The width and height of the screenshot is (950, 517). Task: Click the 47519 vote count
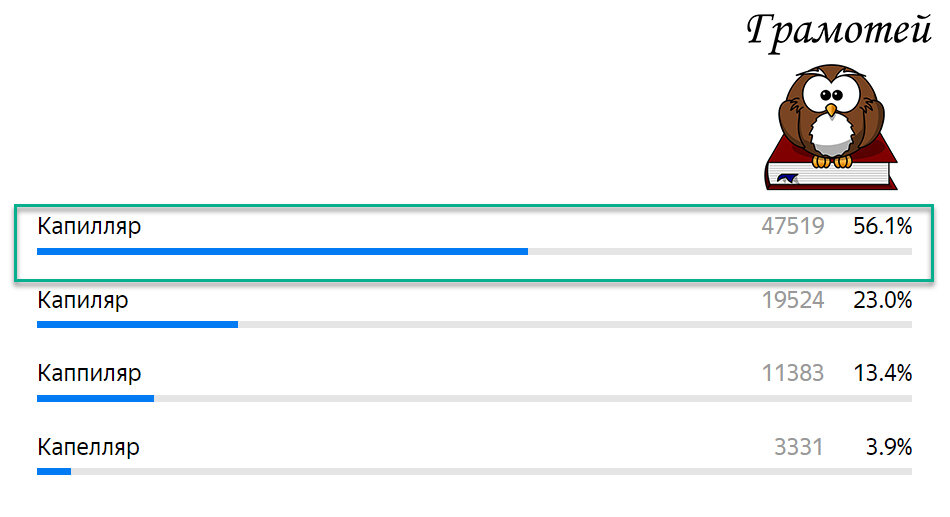tap(792, 227)
